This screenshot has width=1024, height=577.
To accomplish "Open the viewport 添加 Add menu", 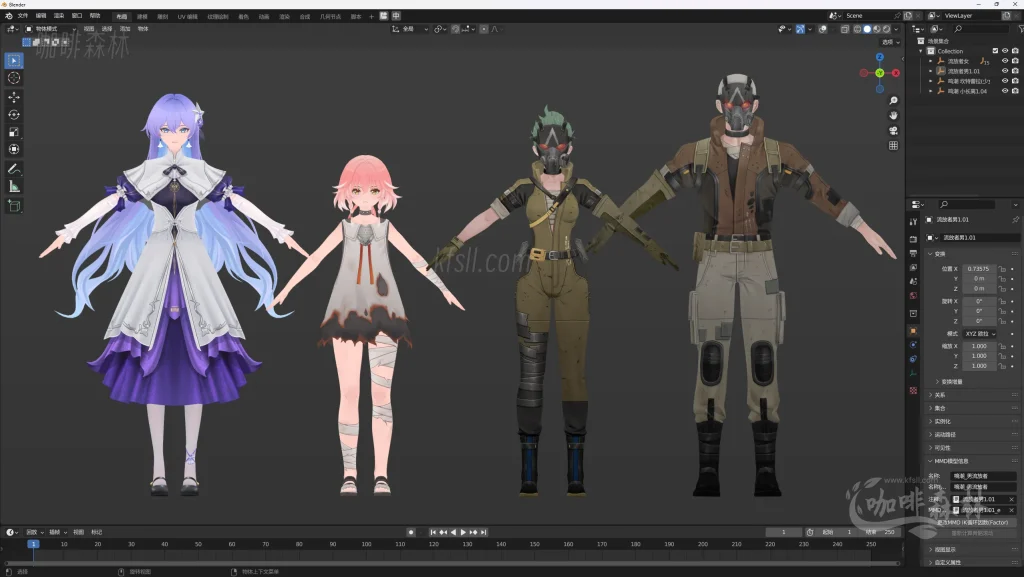I will tap(125, 29).
